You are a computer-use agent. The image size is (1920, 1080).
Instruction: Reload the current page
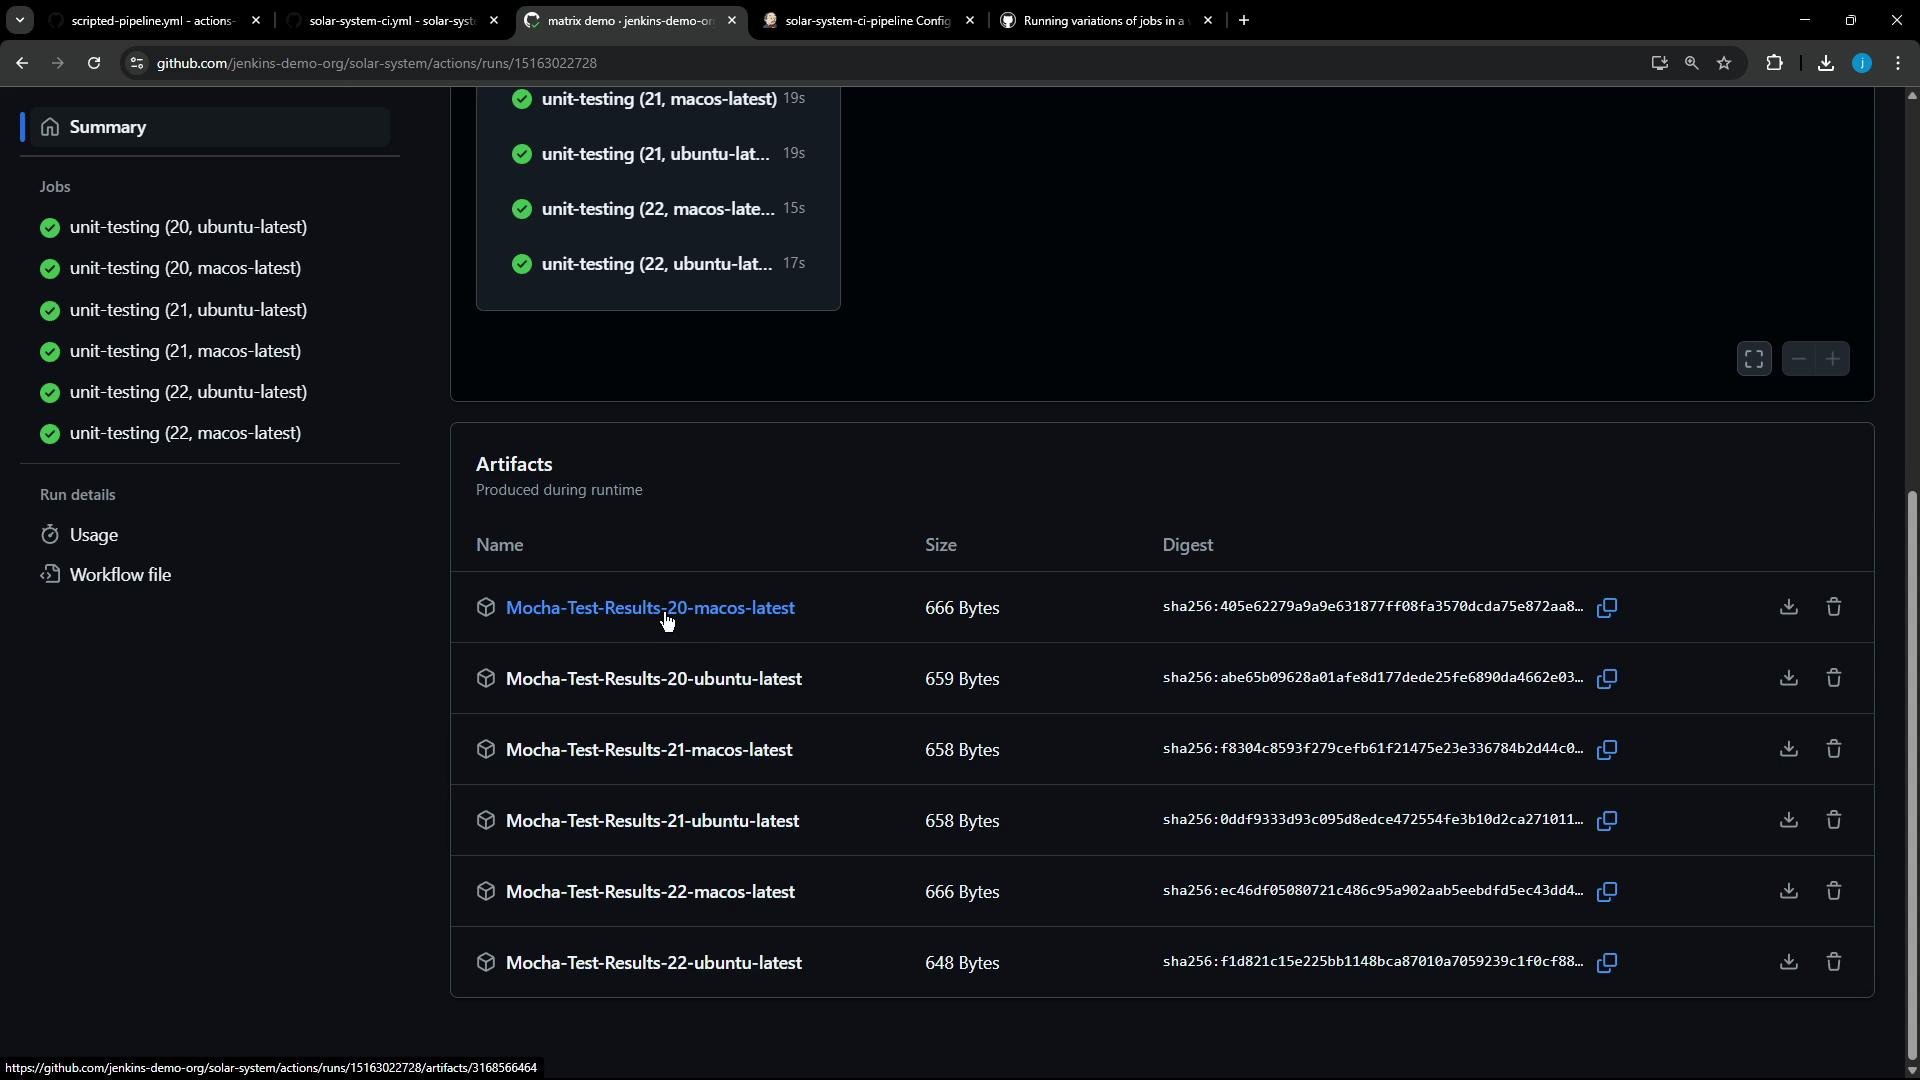coord(94,63)
